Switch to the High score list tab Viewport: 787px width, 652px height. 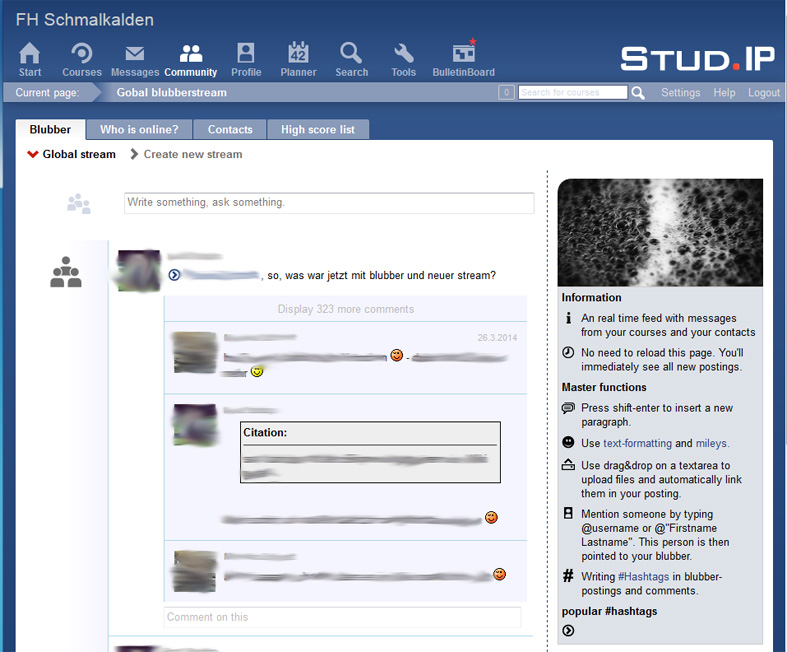tap(318, 129)
